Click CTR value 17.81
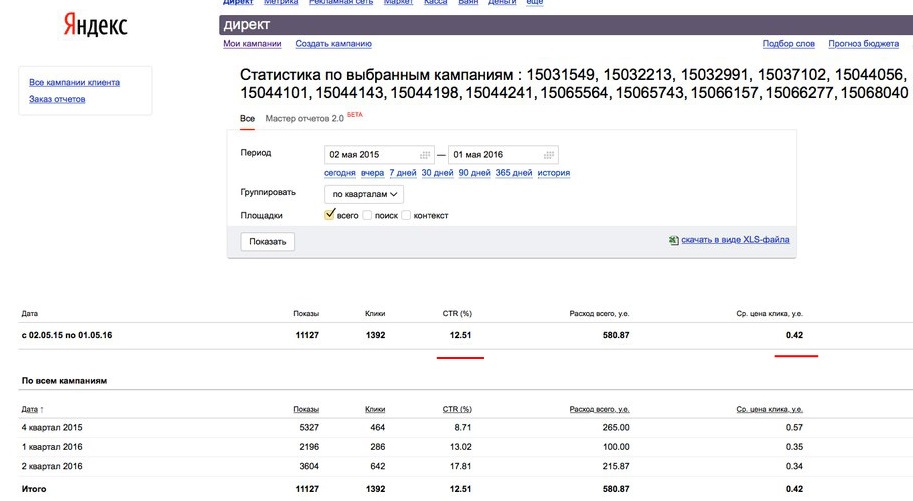 pos(460,466)
